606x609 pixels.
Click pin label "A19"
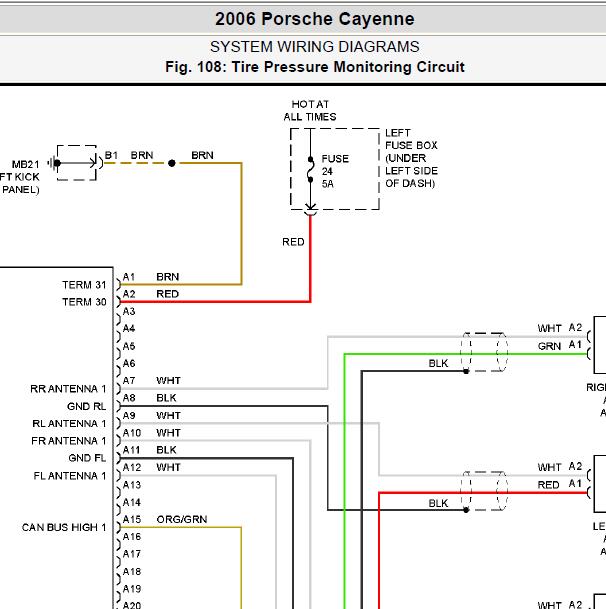coord(132,589)
